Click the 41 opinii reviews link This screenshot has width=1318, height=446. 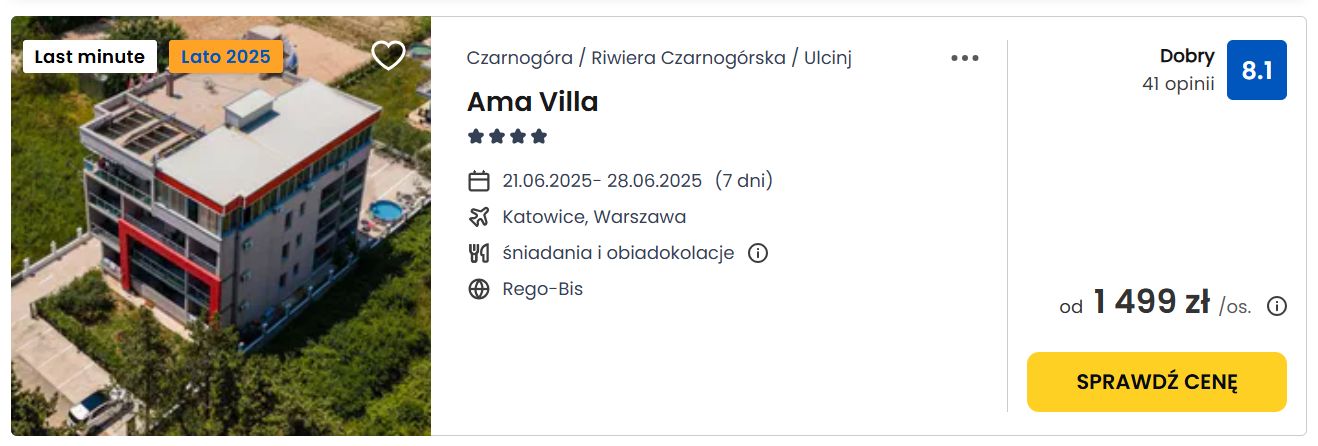(1178, 84)
